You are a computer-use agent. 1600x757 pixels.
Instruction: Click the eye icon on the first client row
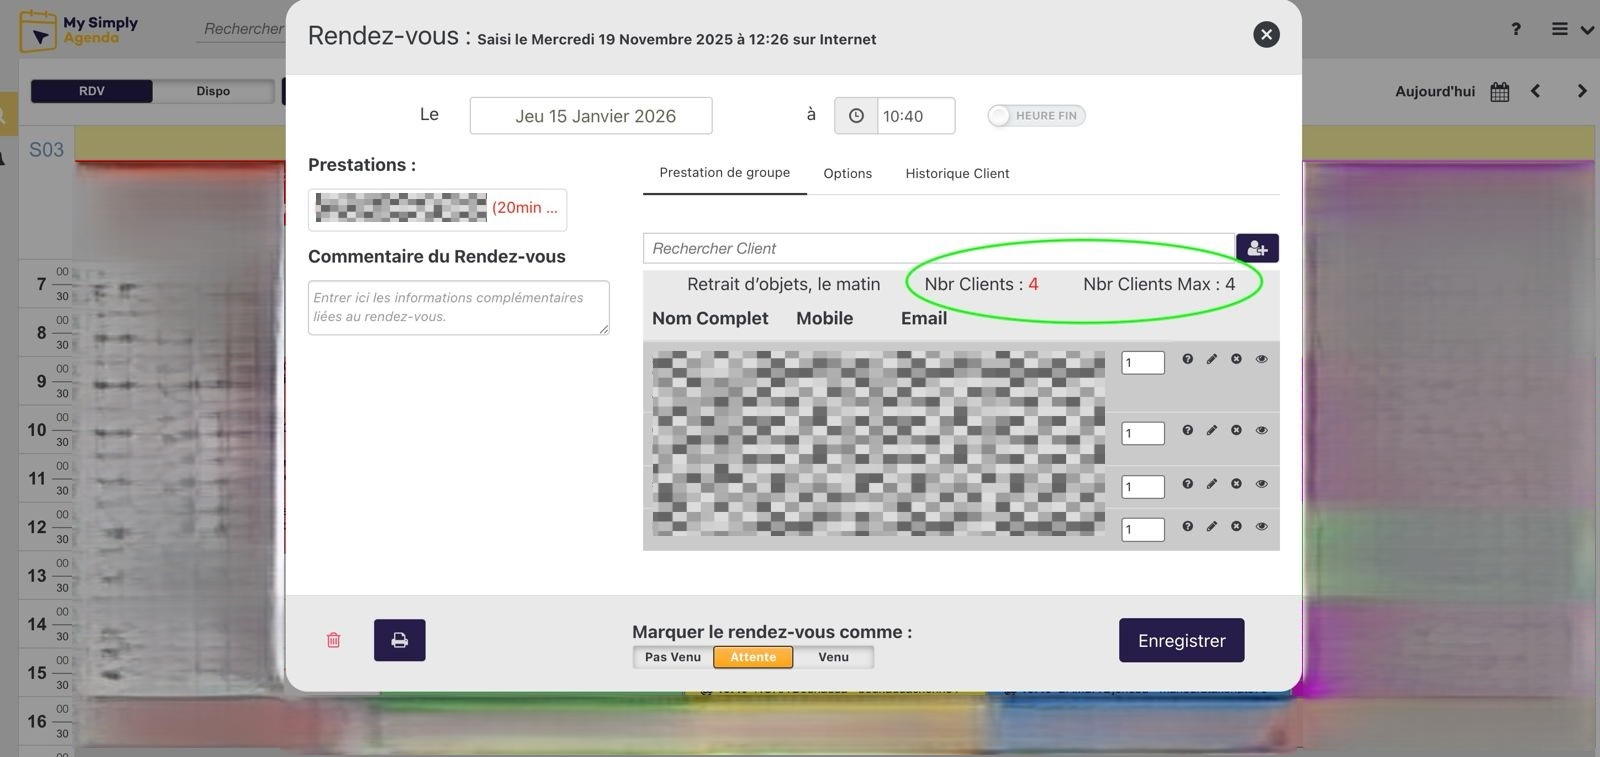(1261, 359)
